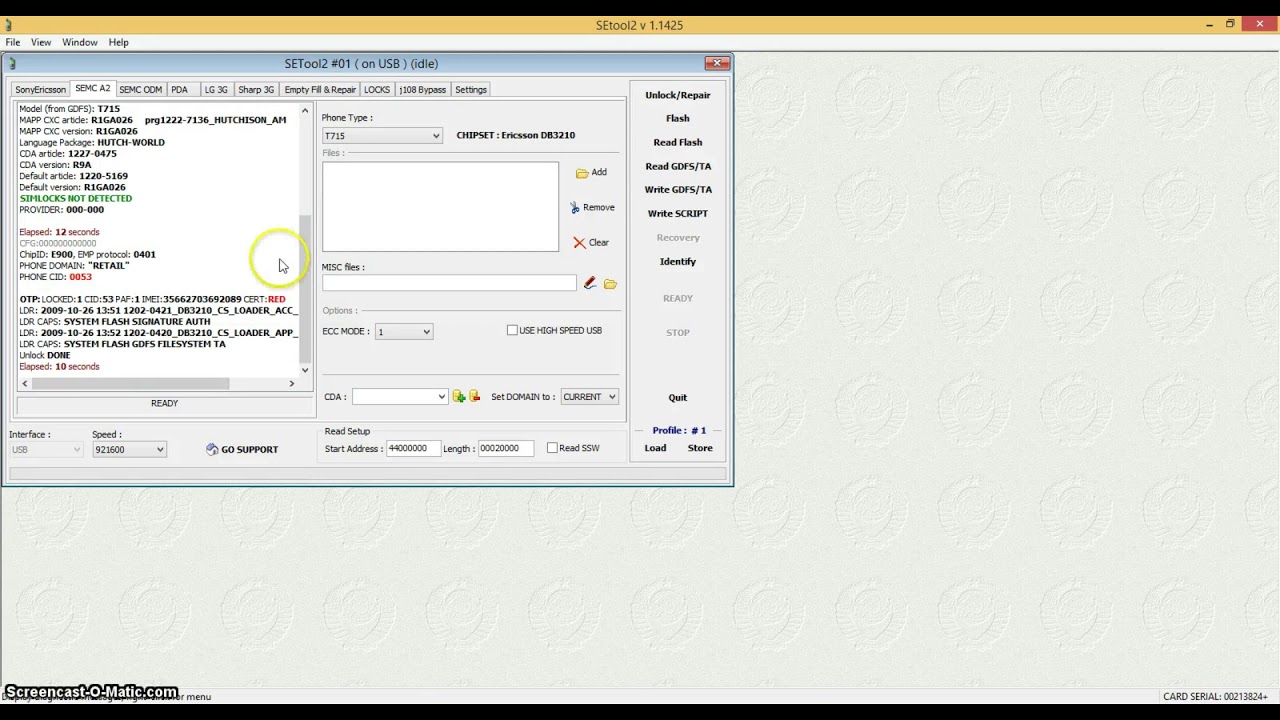The height and width of the screenshot is (720, 1280).
Task: Click the Flash button
Action: [678, 118]
